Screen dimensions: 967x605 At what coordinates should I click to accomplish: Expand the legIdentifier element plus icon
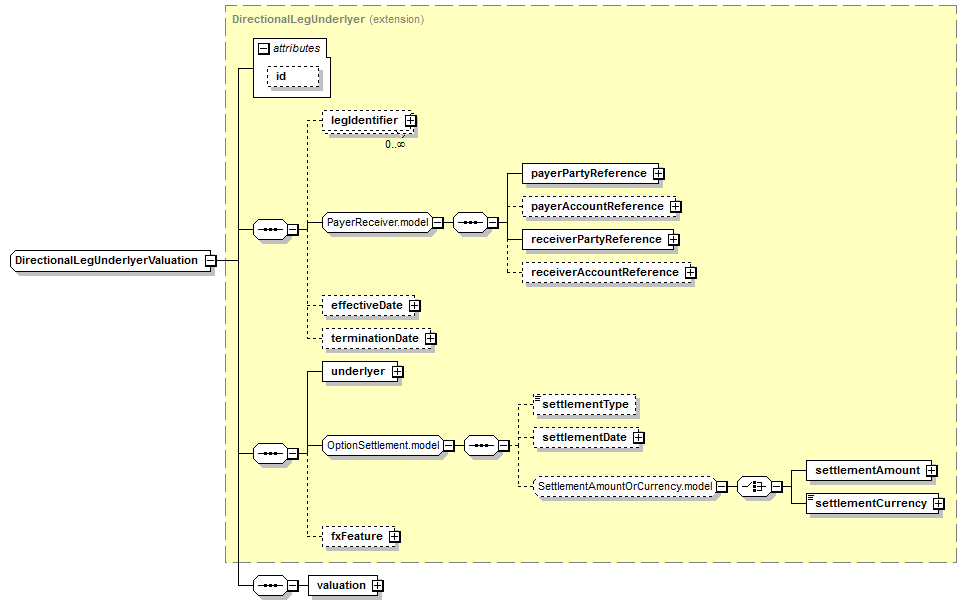tap(411, 121)
